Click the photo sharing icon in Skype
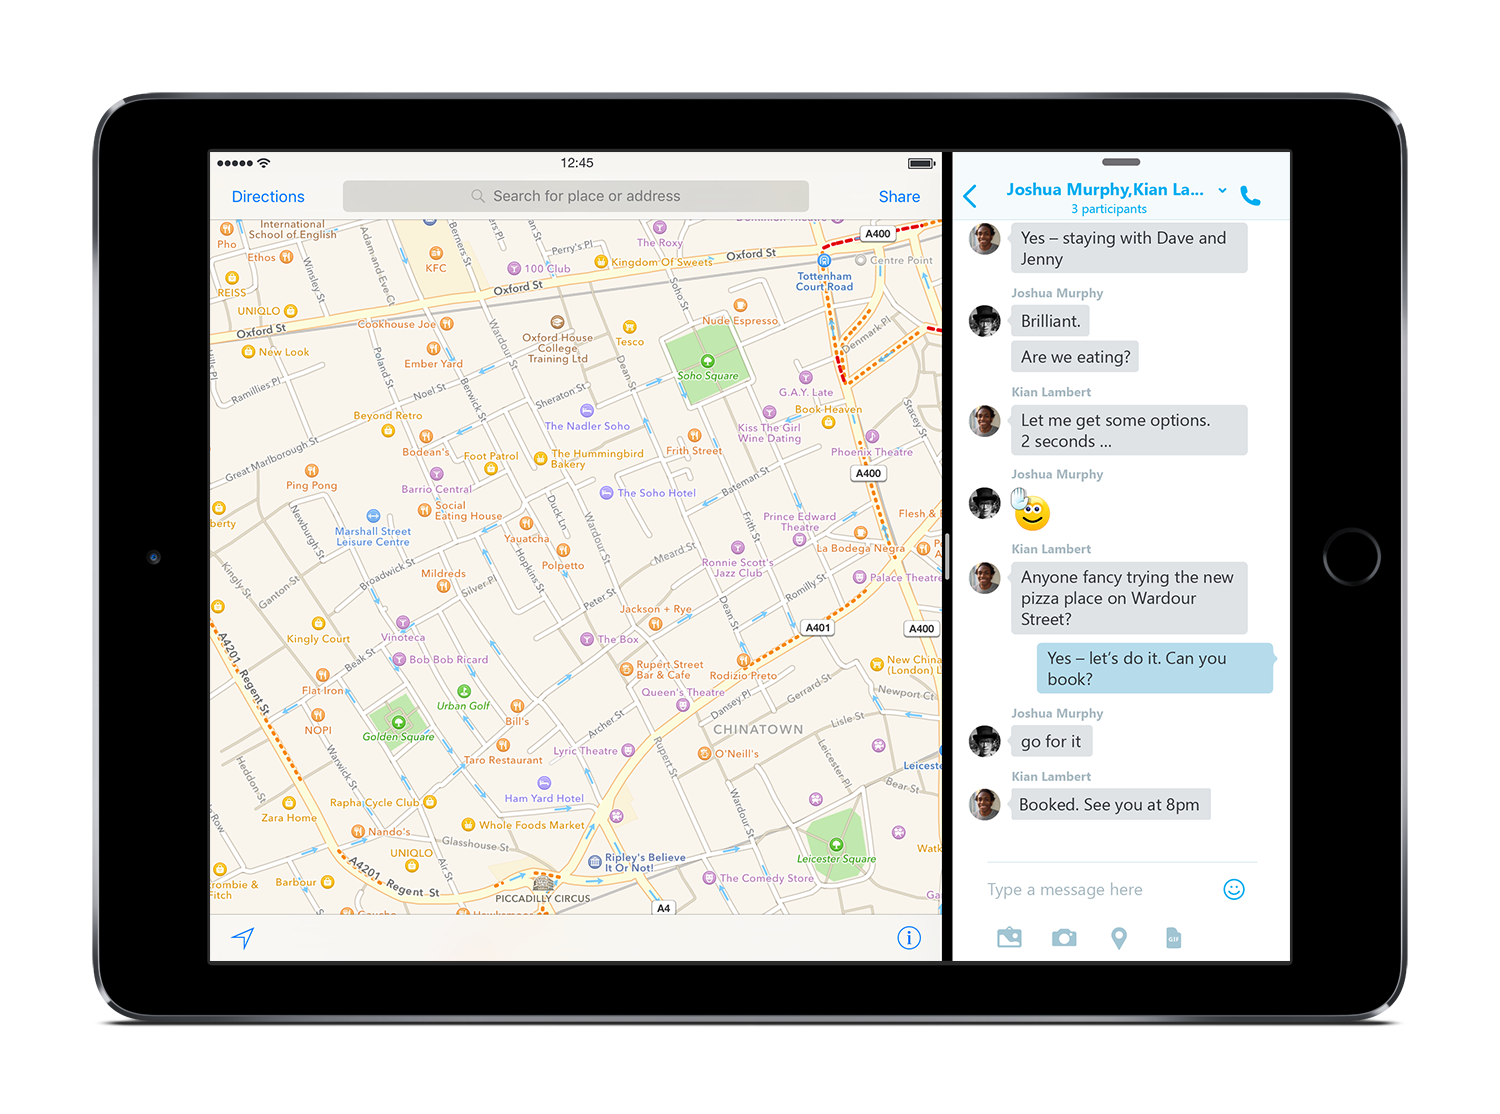1500x1114 pixels. (1009, 937)
